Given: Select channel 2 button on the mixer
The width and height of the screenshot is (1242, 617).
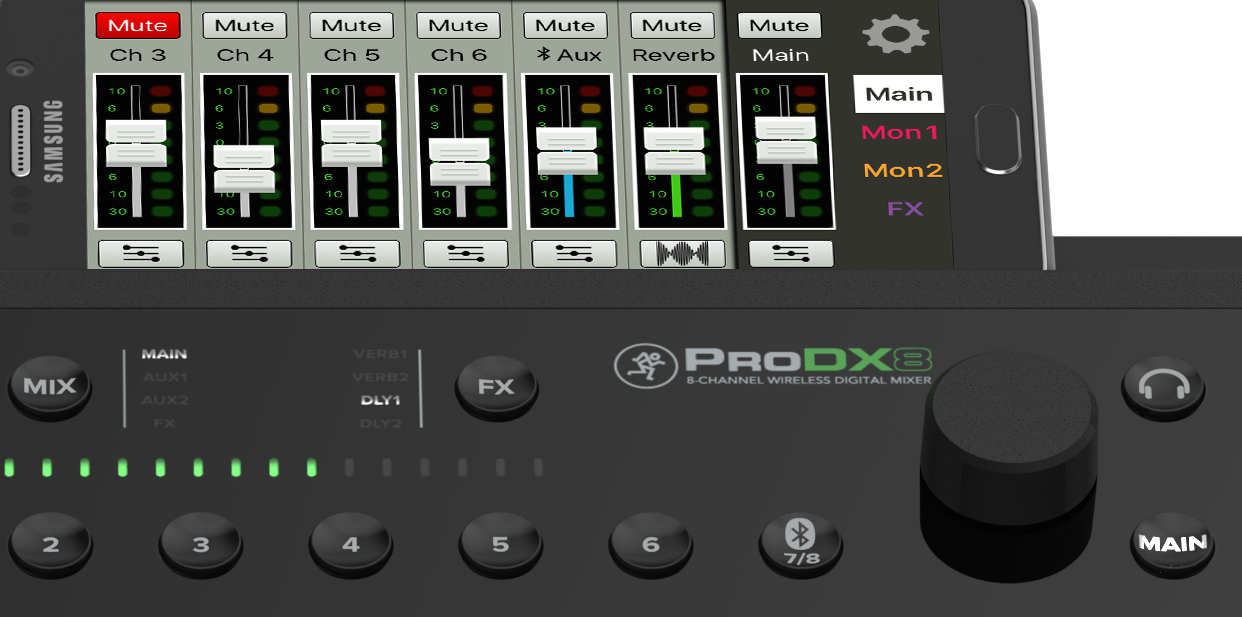Looking at the screenshot, I should [51, 545].
